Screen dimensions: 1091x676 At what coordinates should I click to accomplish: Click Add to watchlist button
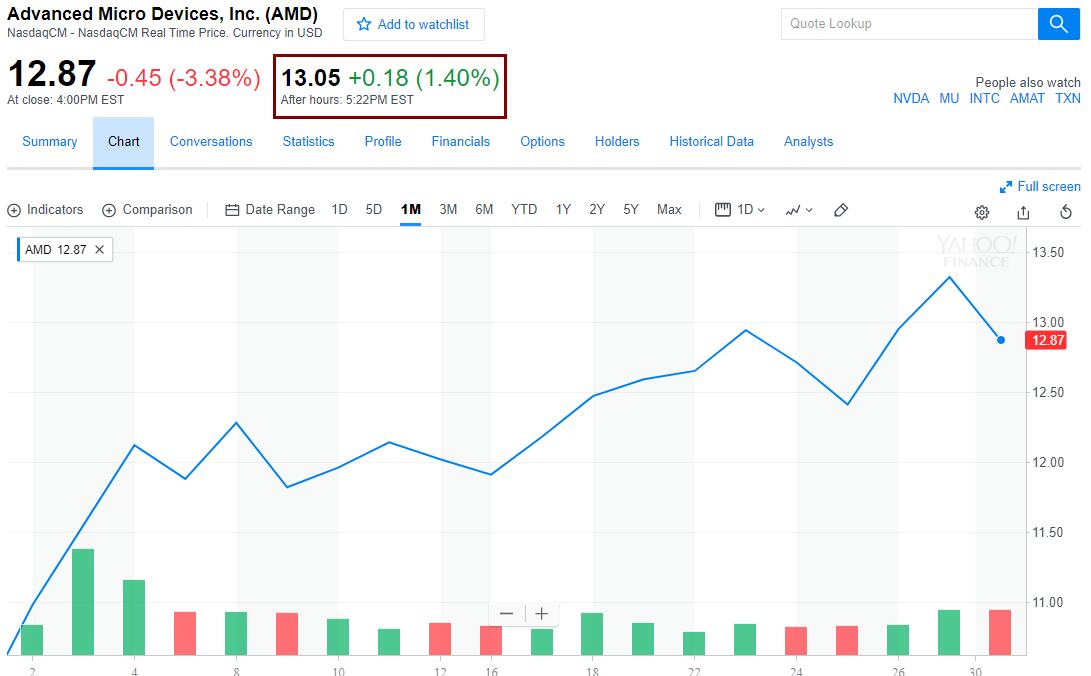(413, 24)
